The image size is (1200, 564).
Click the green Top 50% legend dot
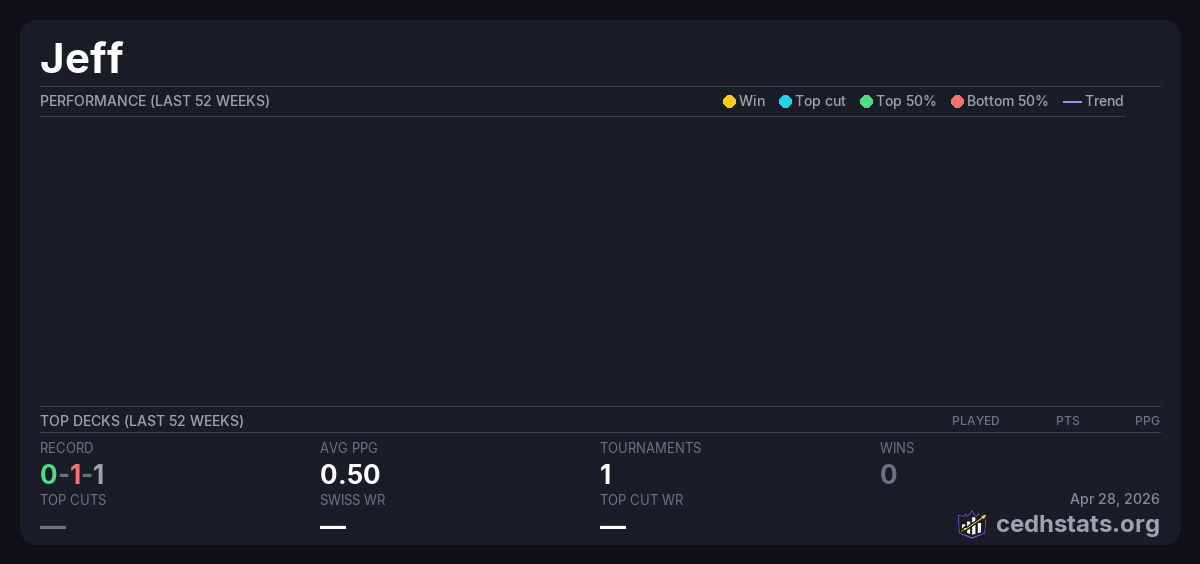[866, 102]
